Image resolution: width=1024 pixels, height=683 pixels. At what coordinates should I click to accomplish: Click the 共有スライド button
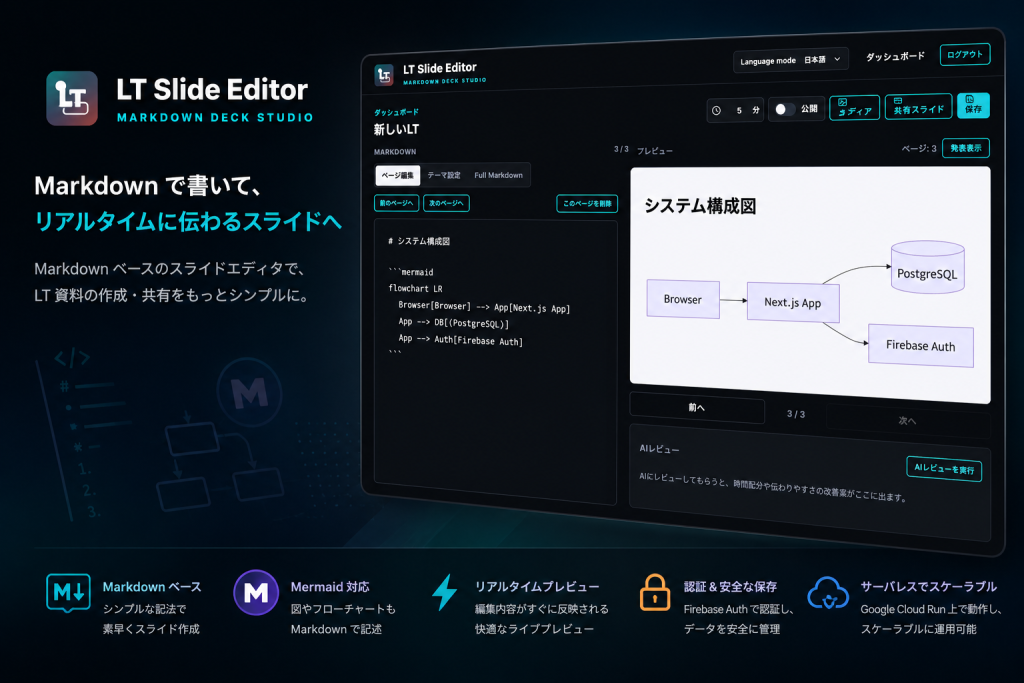[918, 106]
